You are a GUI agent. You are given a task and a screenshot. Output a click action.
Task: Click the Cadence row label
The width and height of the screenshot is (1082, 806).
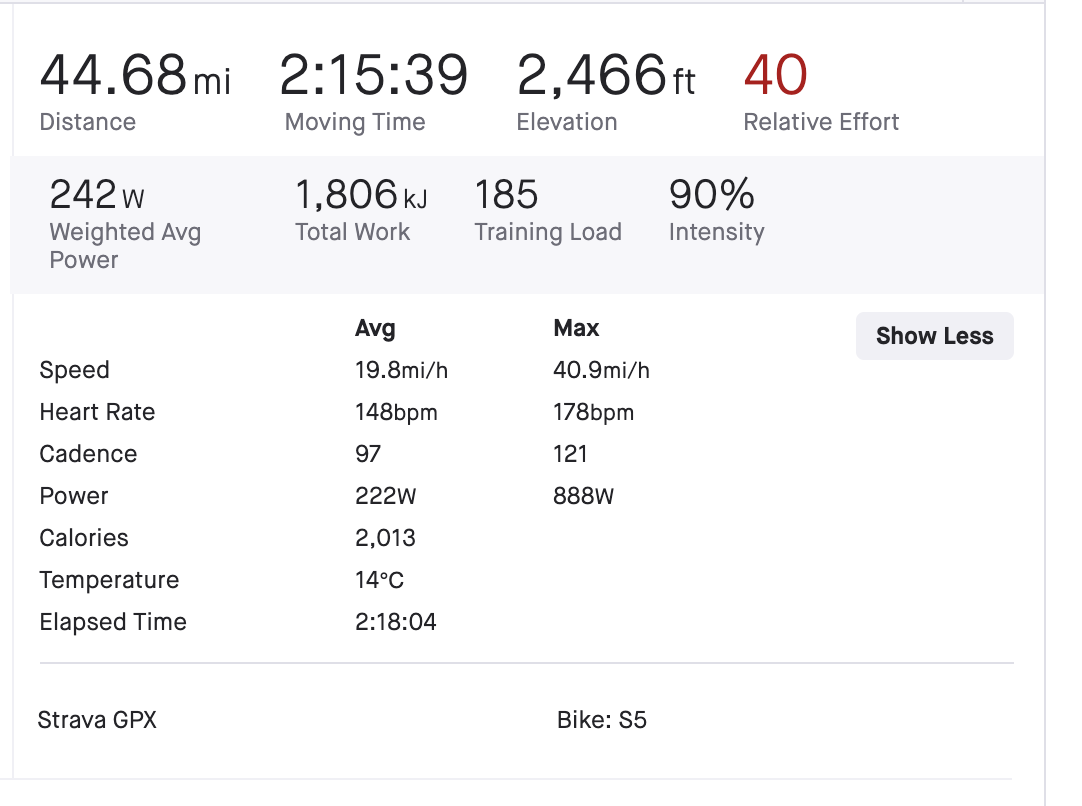click(88, 454)
